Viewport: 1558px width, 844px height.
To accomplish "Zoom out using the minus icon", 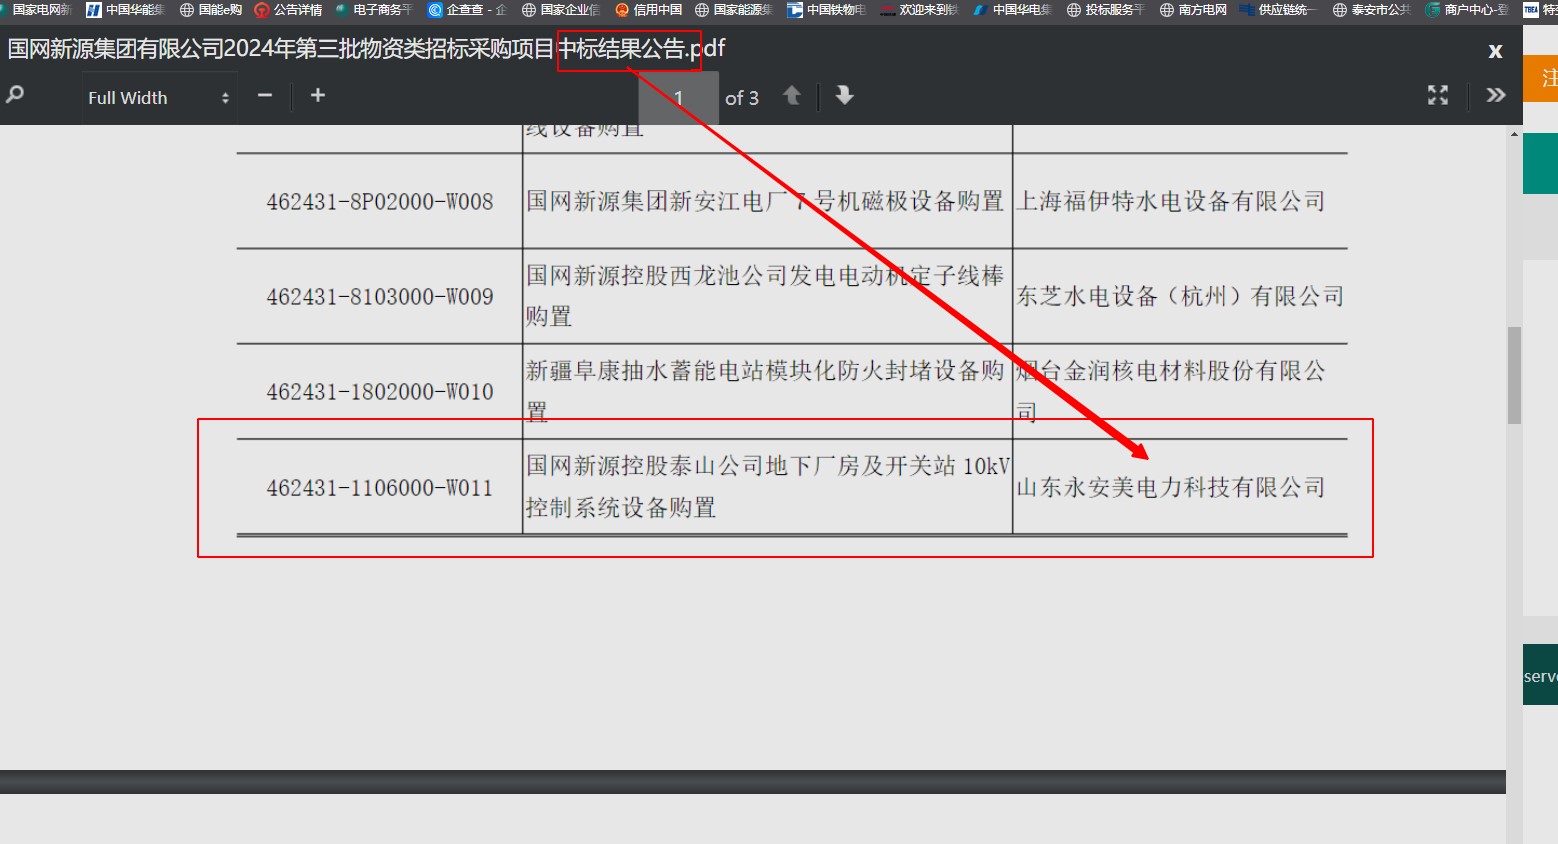I will tap(265, 95).
